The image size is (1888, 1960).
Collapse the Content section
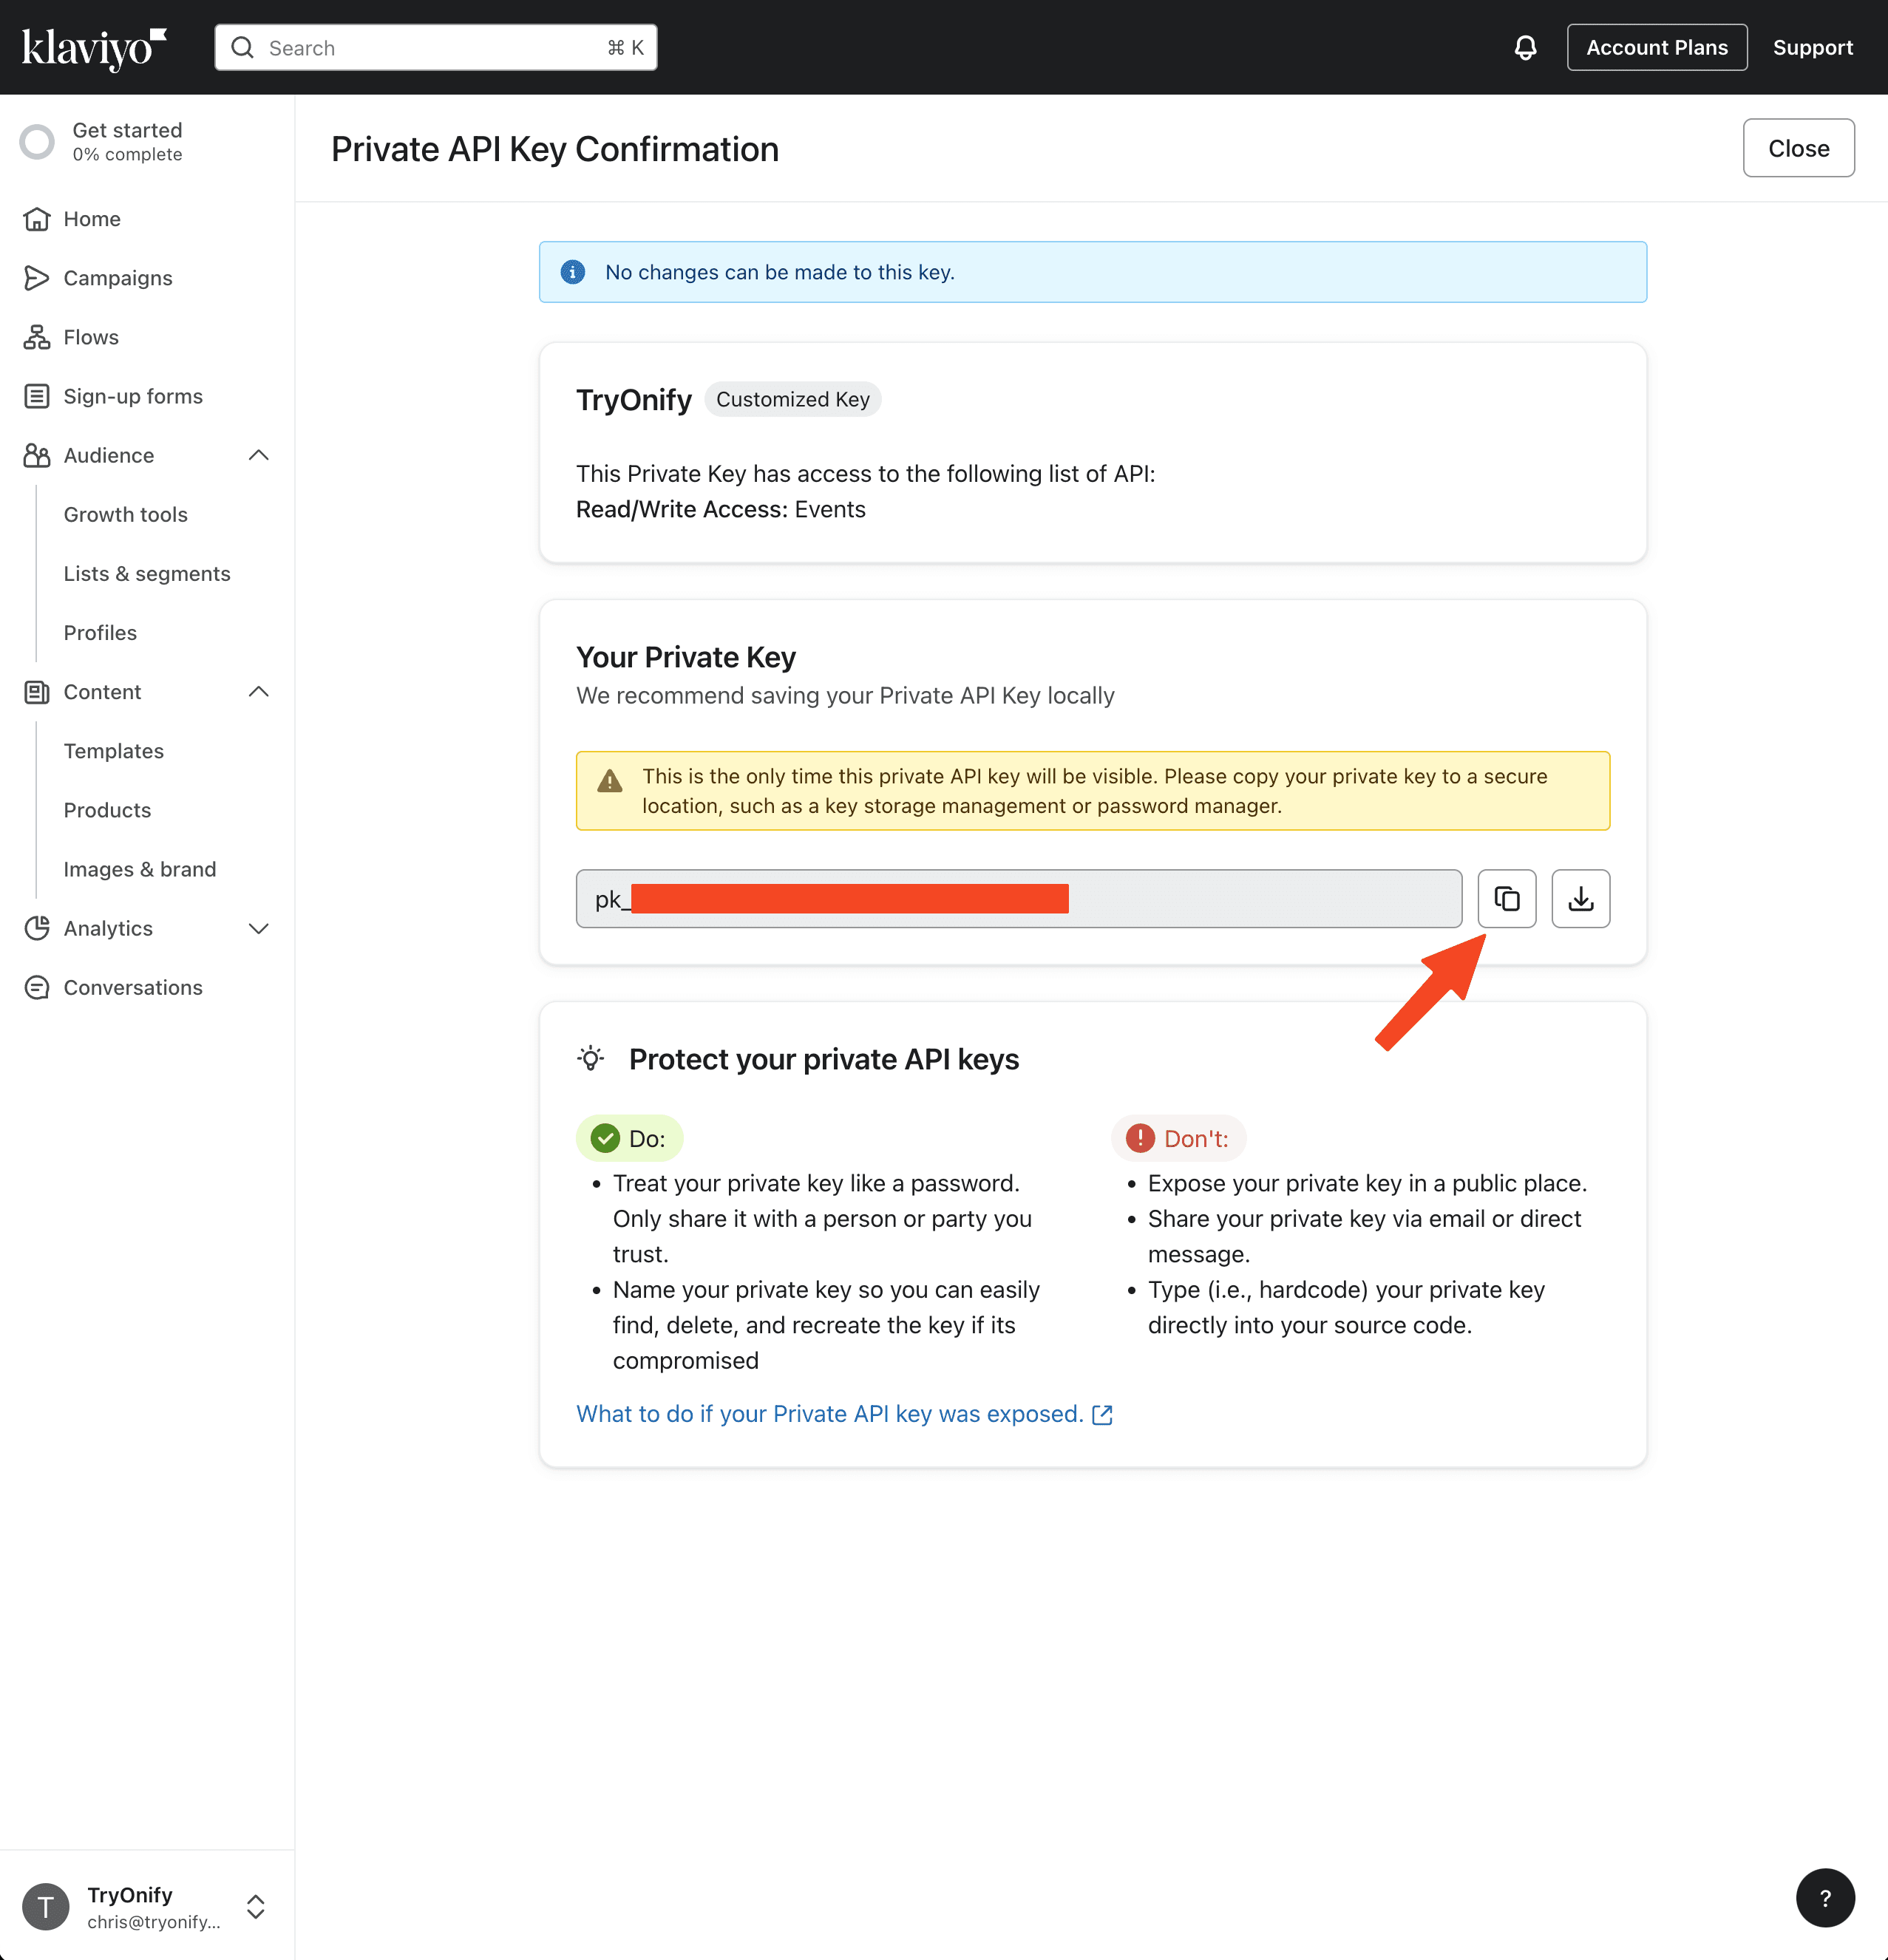click(x=258, y=692)
